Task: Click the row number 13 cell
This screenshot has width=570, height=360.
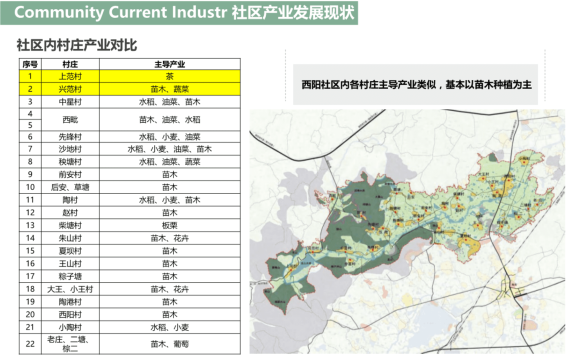Action: 30,225
